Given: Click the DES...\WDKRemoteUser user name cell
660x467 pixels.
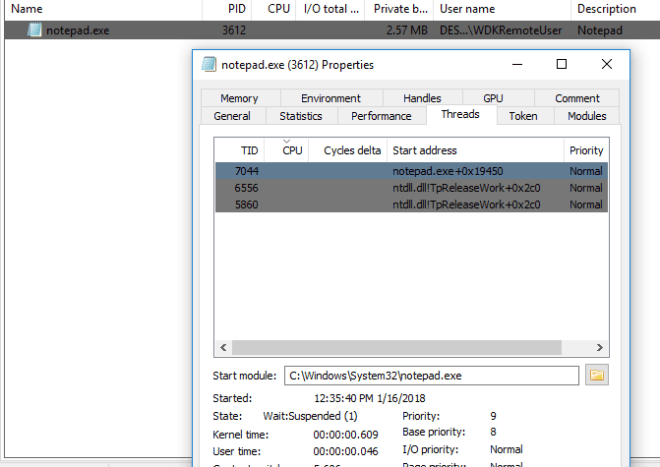Looking at the screenshot, I should [x=500, y=30].
